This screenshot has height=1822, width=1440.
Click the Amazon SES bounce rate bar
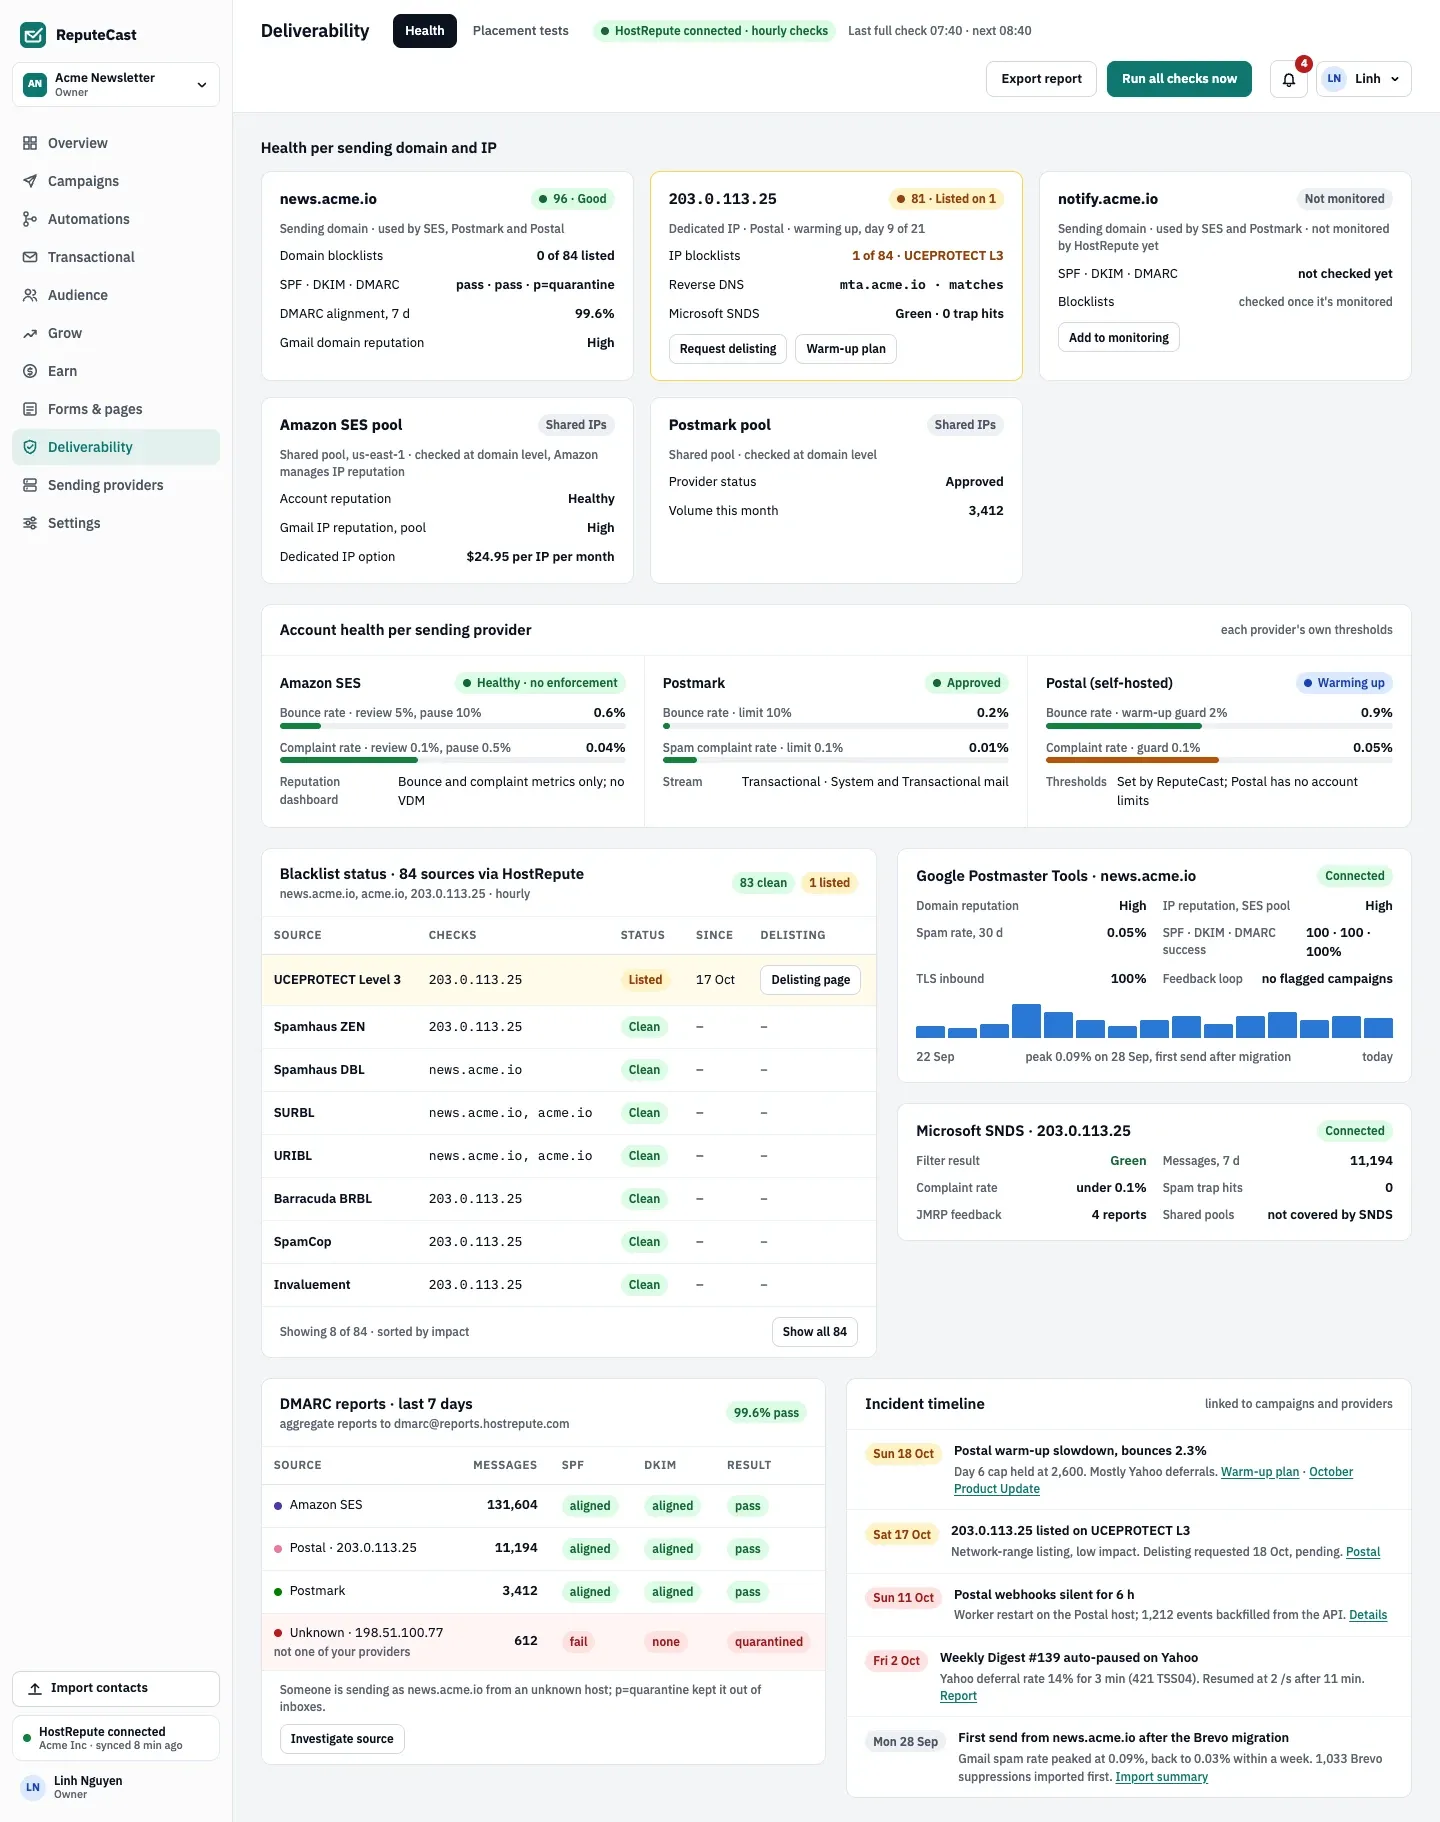click(x=453, y=726)
